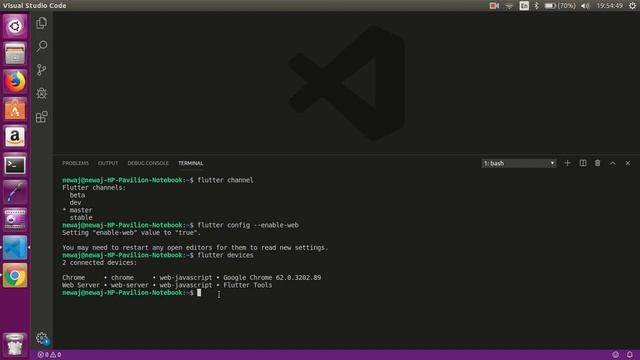Launch Google Chrome from the launcher

[x=15, y=275]
